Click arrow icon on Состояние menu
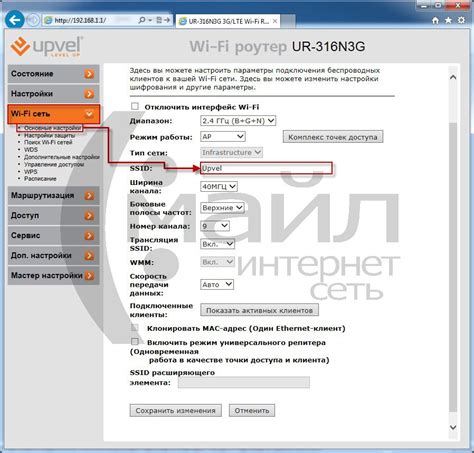Viewport: 474px width, 453px height. coord(89,74)
